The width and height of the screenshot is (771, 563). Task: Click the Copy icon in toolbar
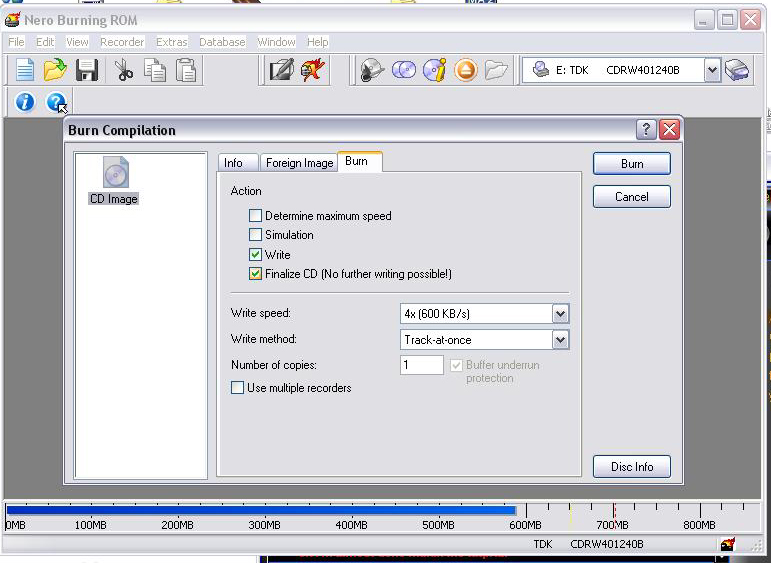coord(155,70)
